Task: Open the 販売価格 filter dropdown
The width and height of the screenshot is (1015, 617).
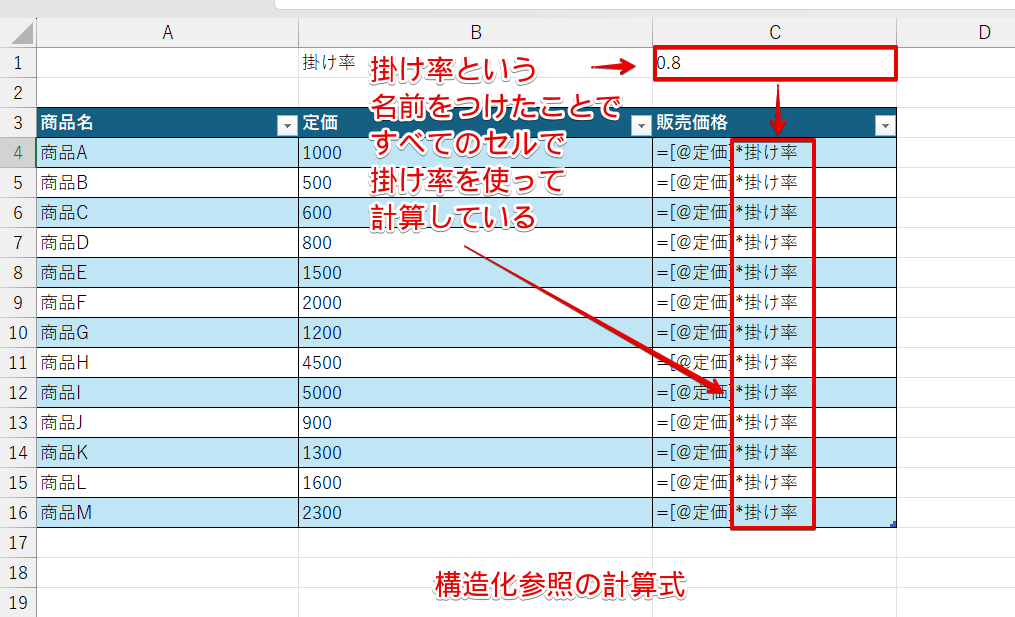Action: pyautogui.click(x=884, y=125)
